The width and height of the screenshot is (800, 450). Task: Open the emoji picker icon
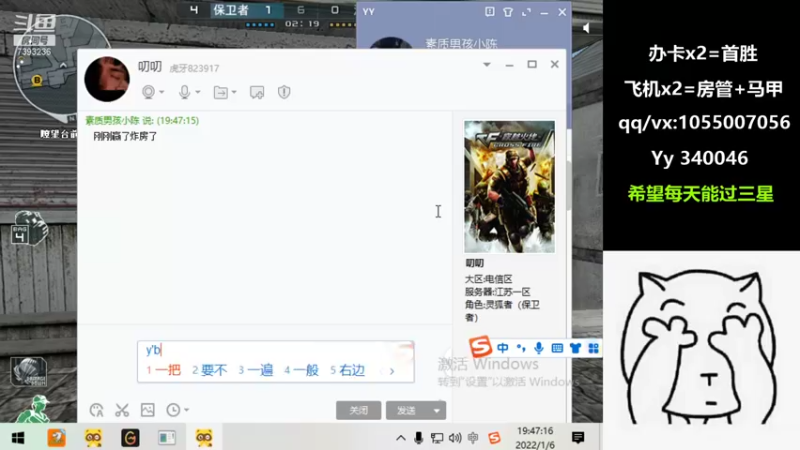96,410
